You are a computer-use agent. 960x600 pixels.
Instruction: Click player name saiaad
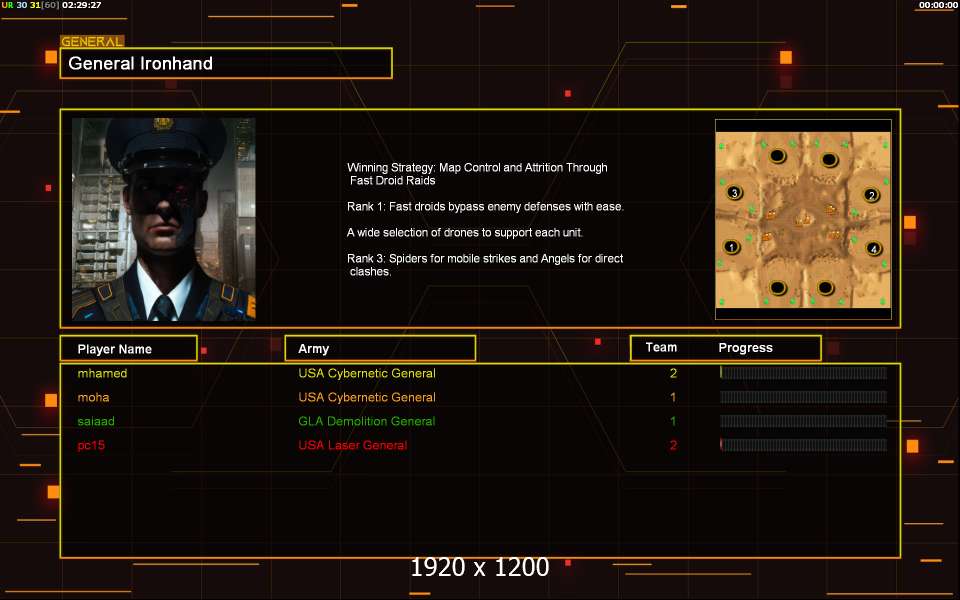point(96,421)
